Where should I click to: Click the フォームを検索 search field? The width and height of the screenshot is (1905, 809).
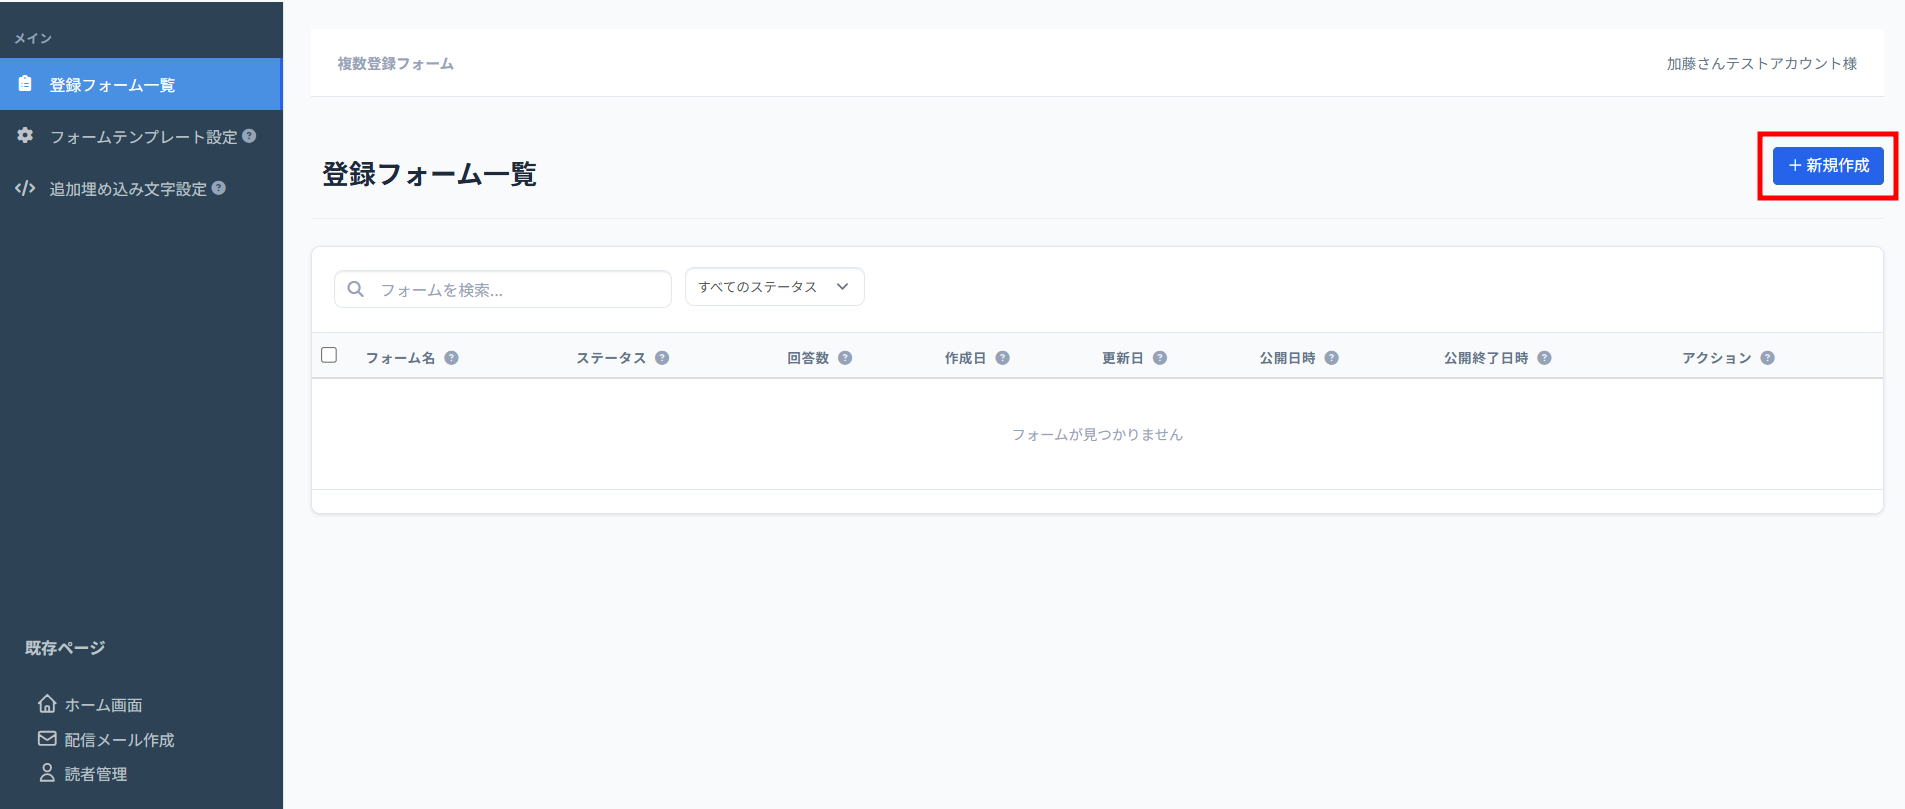pos(515,290)
